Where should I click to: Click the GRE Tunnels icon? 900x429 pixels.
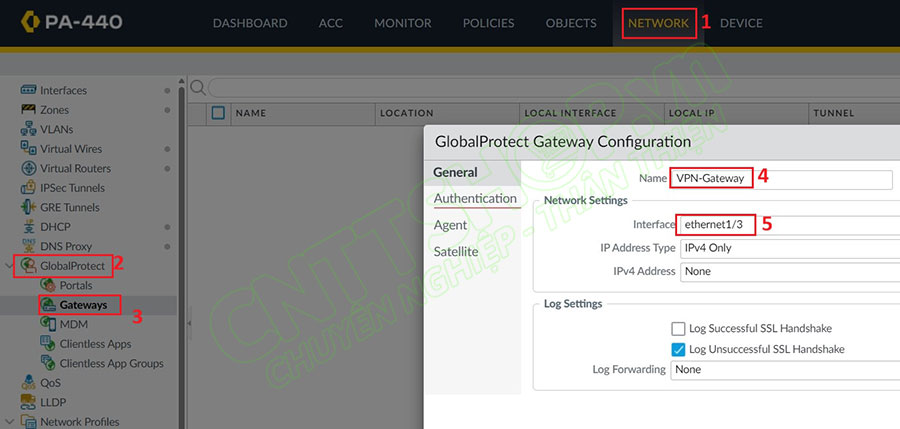pos(29,207)
